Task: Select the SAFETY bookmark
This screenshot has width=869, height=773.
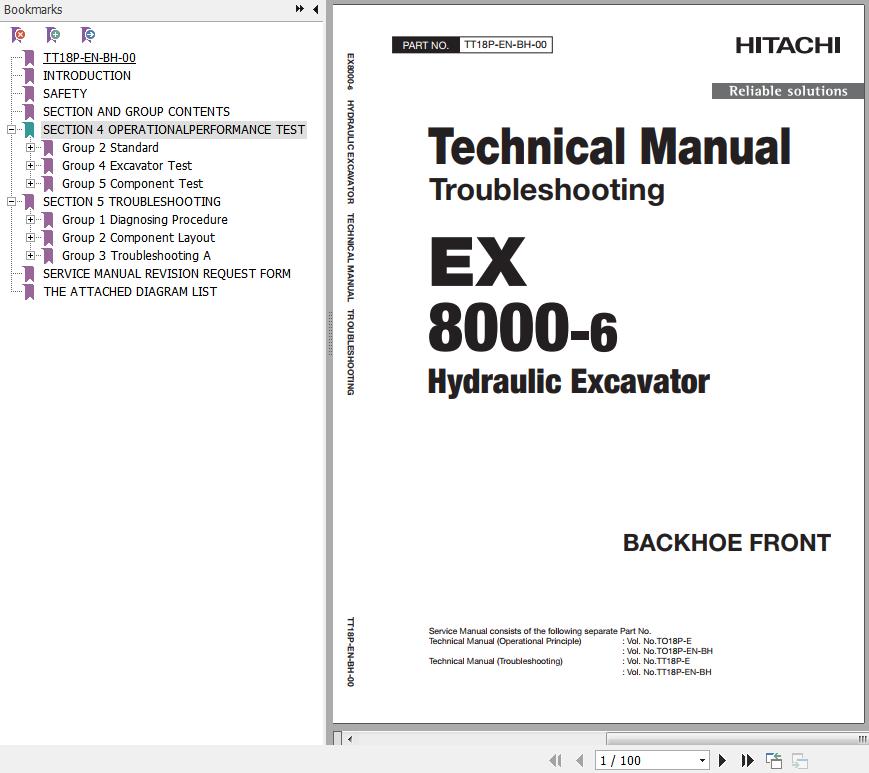Action: [x=65, y=94]
